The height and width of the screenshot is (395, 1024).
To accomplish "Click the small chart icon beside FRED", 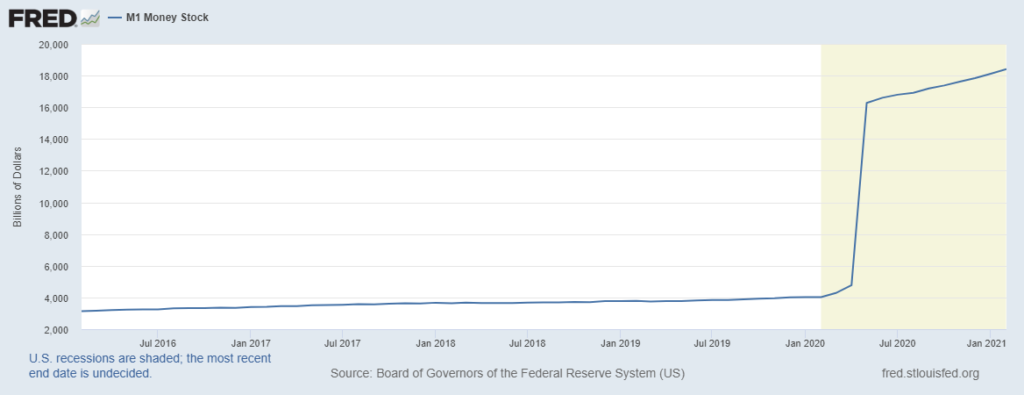I will click(x=89, y=19).
